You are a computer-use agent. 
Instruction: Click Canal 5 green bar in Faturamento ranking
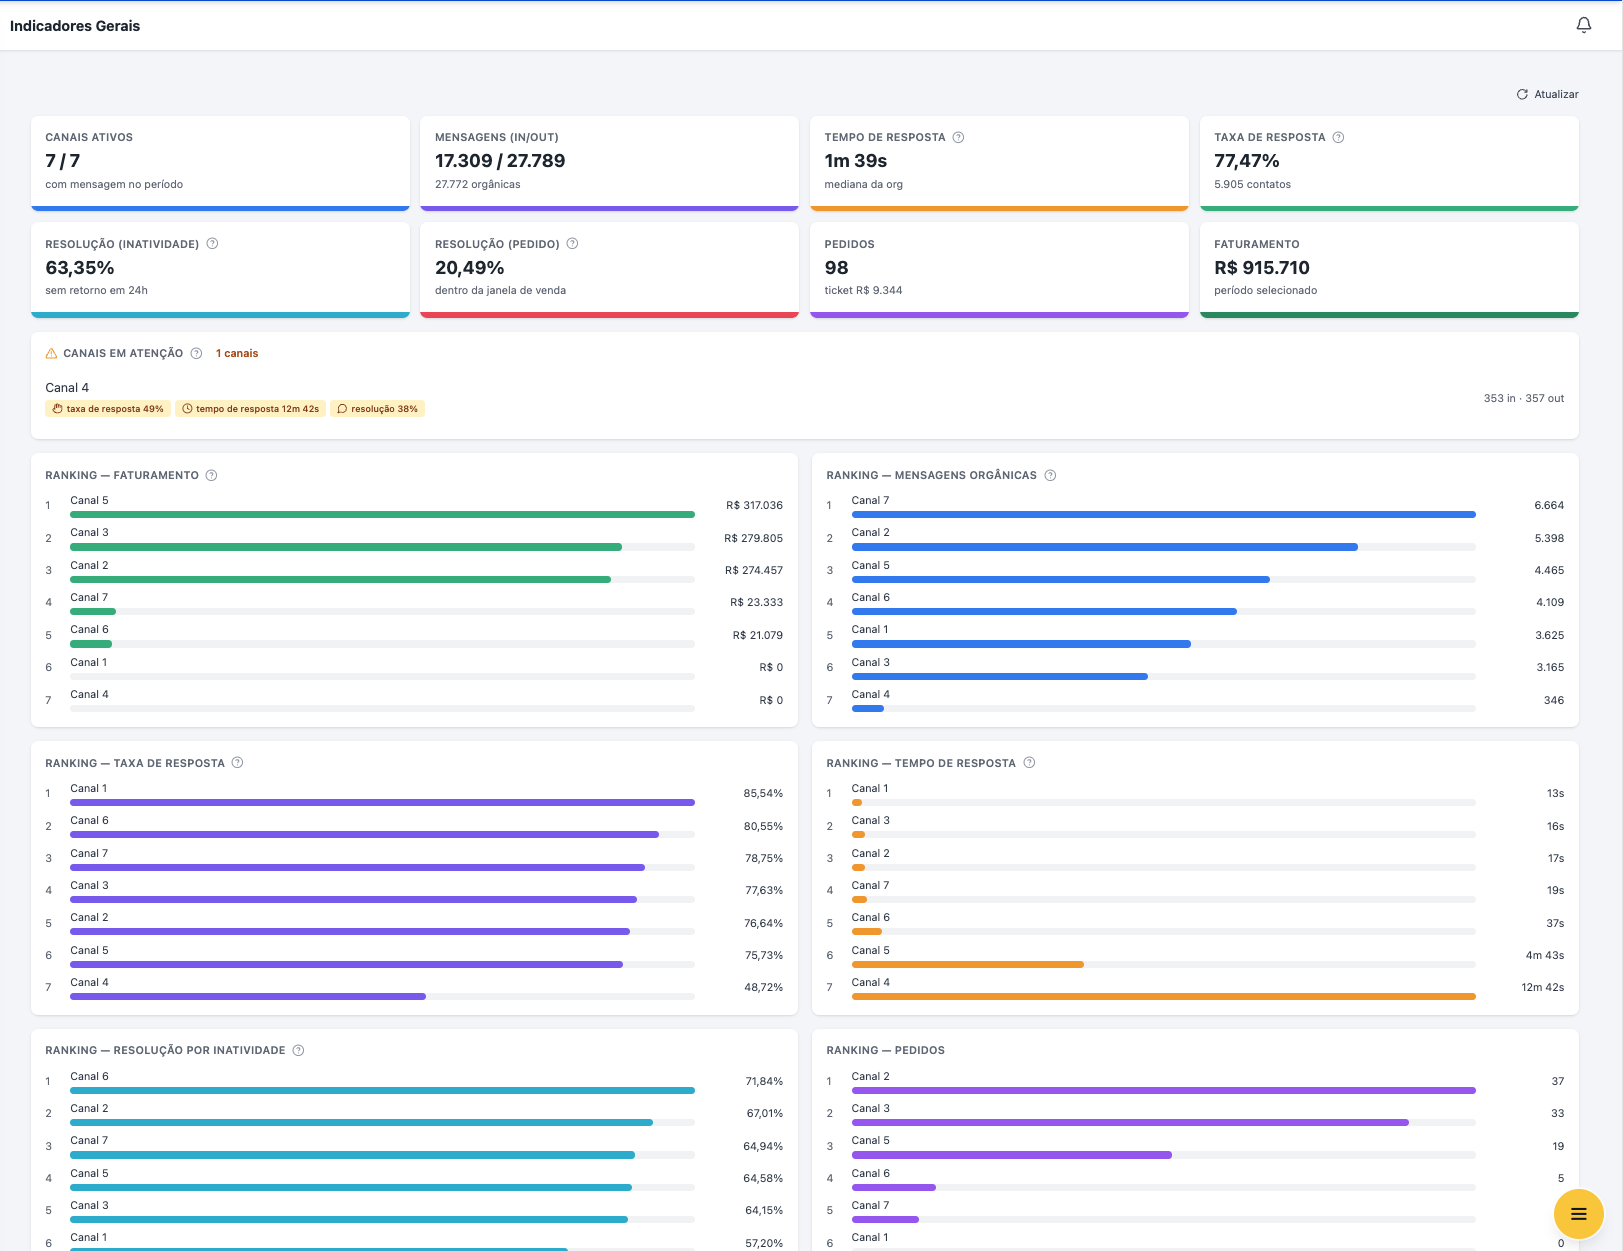(382, 515)
